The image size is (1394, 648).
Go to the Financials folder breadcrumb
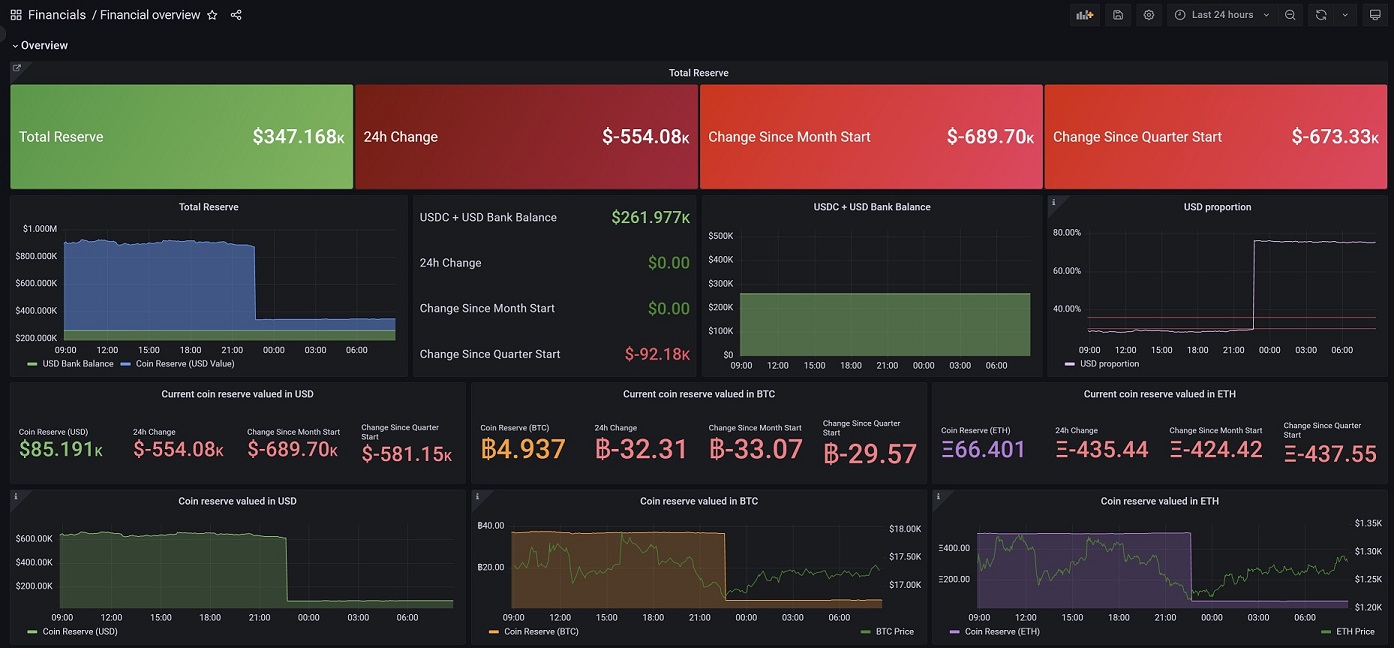coord(57,15)
